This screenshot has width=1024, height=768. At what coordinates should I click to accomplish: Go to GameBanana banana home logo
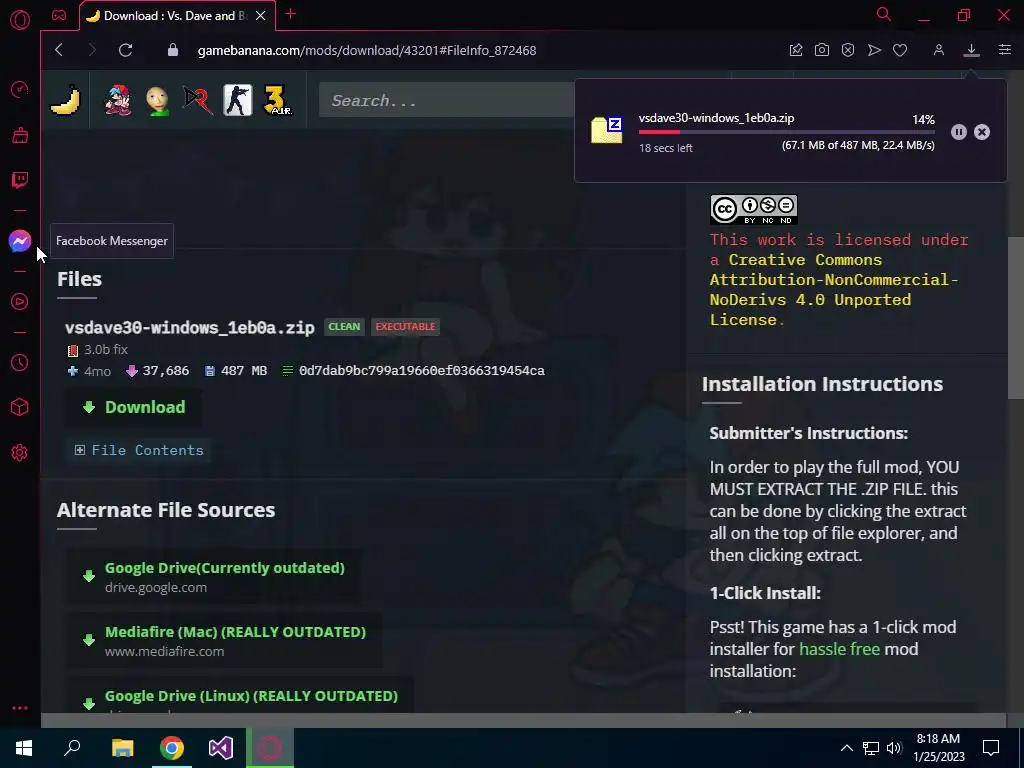(x=65, y=101)
